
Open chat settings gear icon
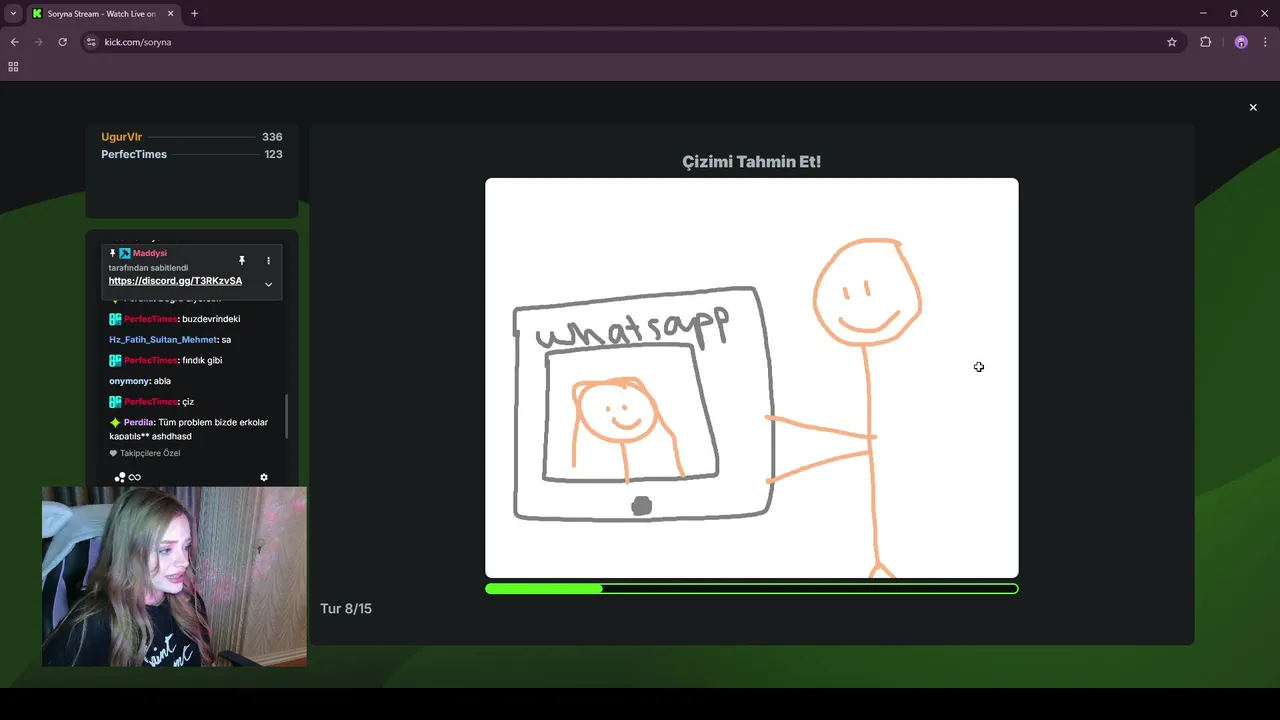pyautogui.click(x=264, y=477)
